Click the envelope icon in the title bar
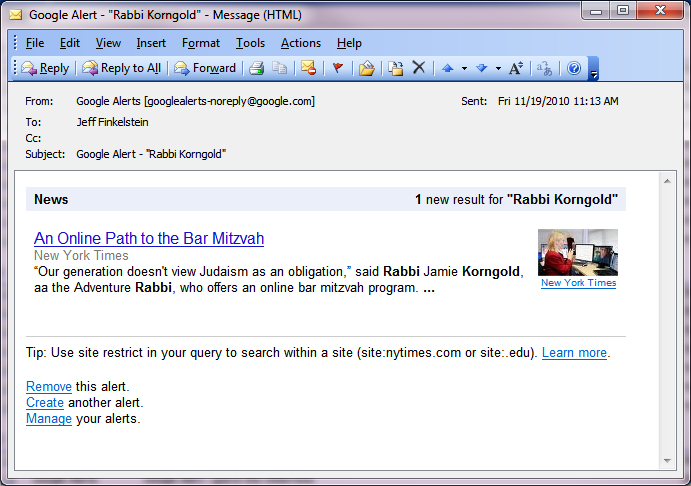 tap(15, 15)
